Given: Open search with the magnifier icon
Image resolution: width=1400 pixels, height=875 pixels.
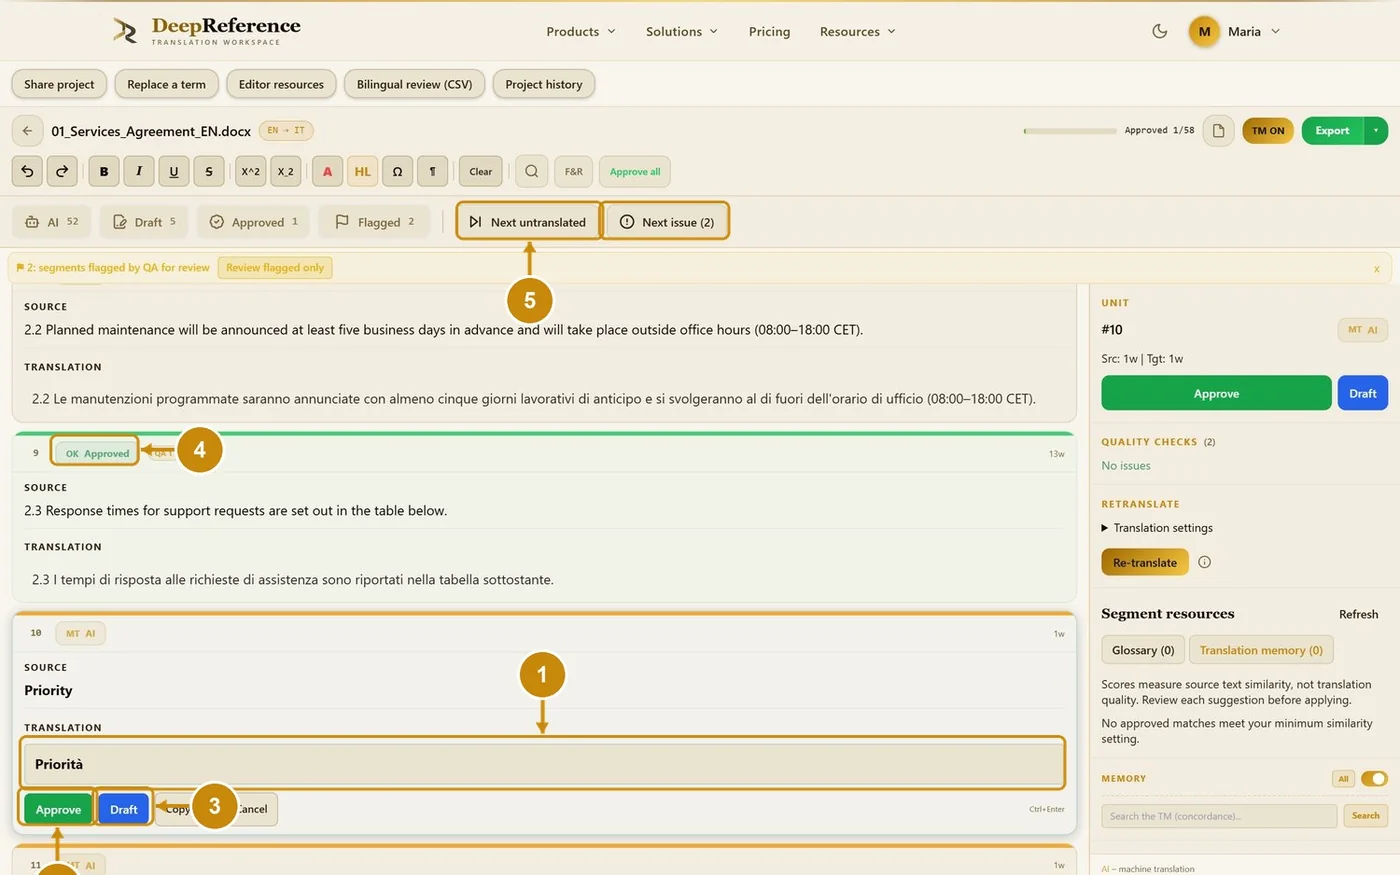Looking at the screenshot, I should pos(532,171).
